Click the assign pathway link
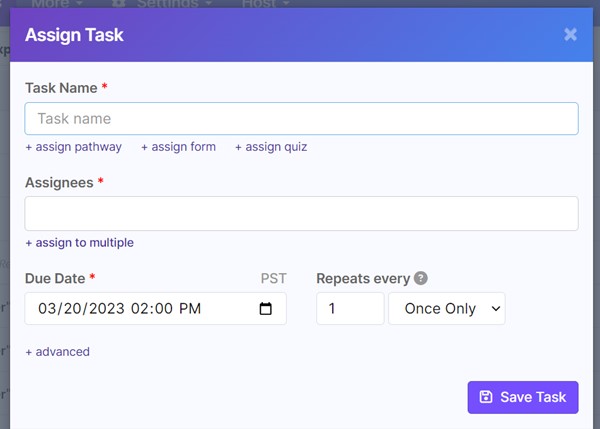Screen dimensions: 600x429 coord(74,147)
